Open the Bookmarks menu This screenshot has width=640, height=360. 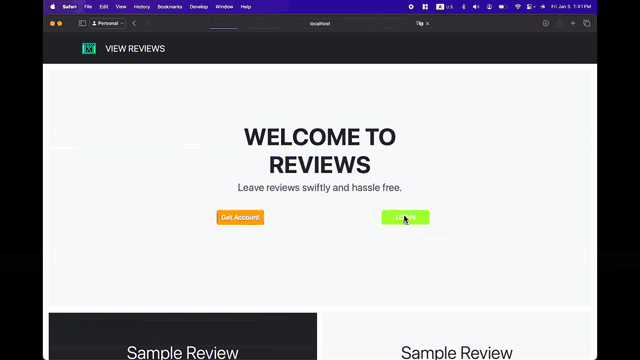click(x=170, y=7)
